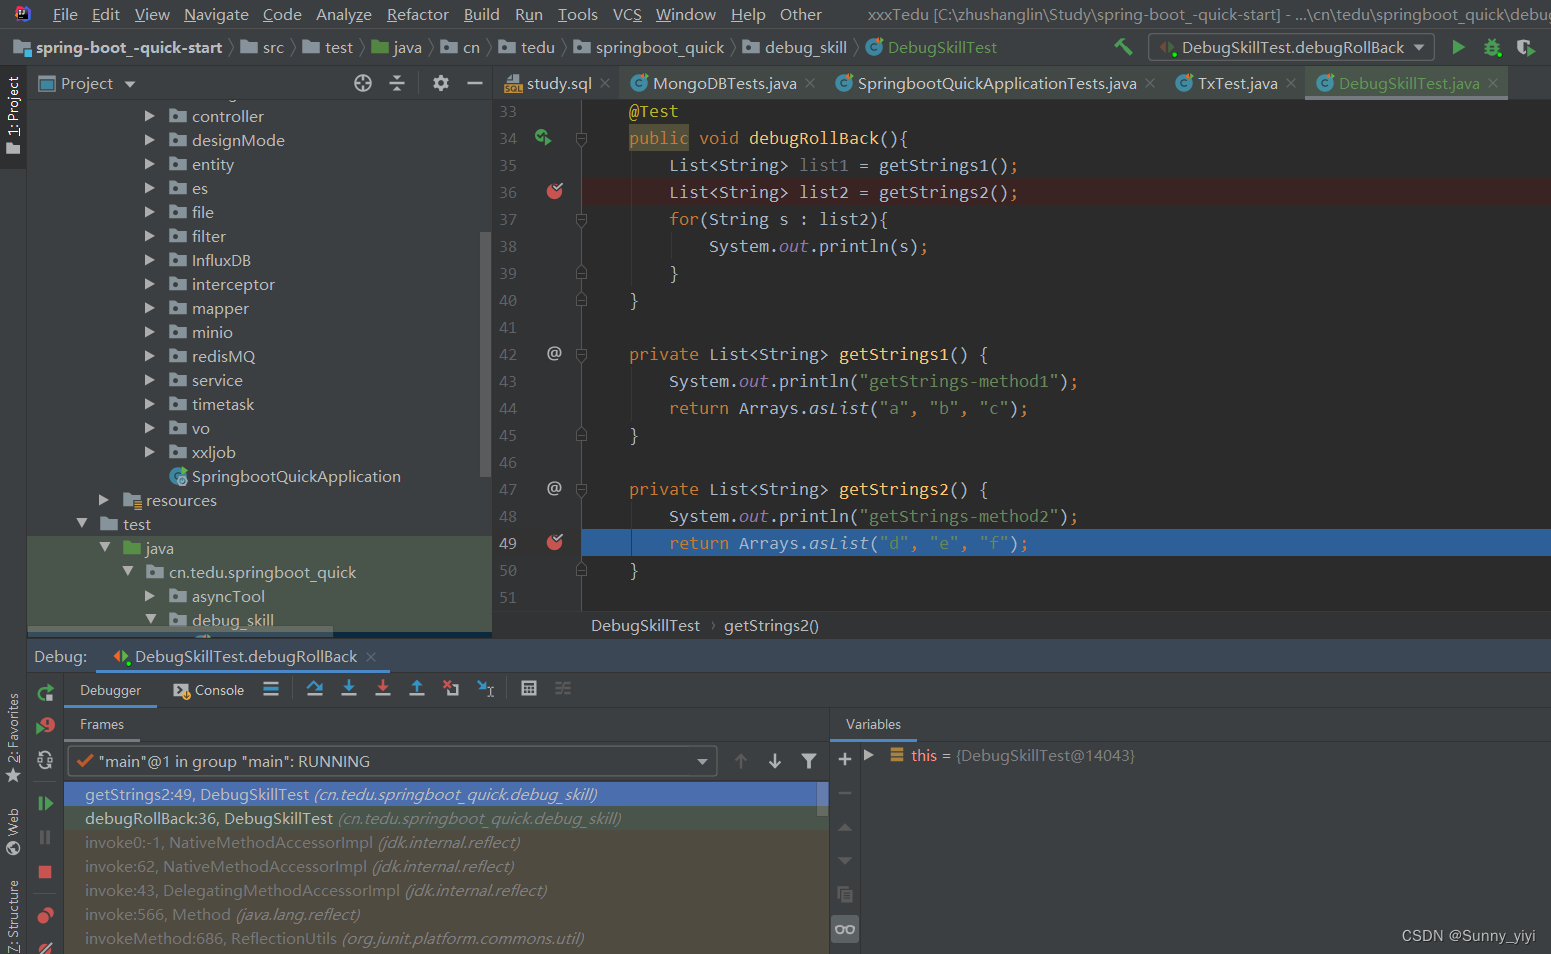Open Project panel settings gear
Image resolution: width=1551 pixels, height=954 pixels.
point(441,83)
